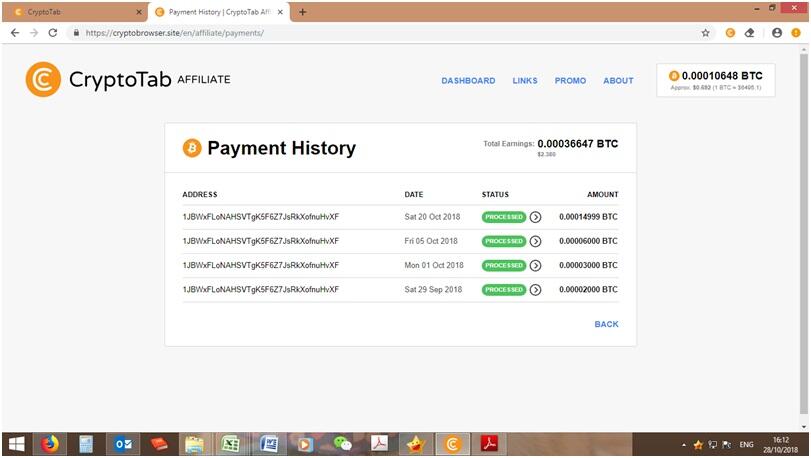Open the orange browser menu icon
811x458 pixels.
pos(795,33)
